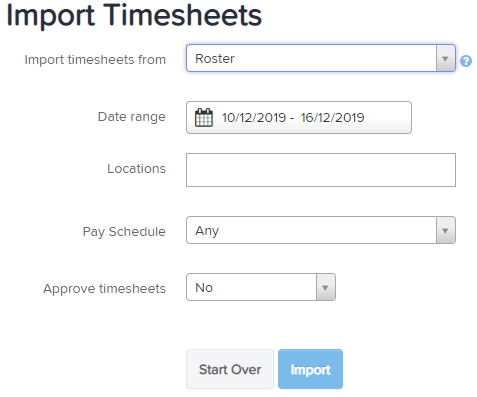Image resolution: width=477 pixels, height=397 pixels.
Task: Click the end date 16/12/2019
Action: [332, 118]
